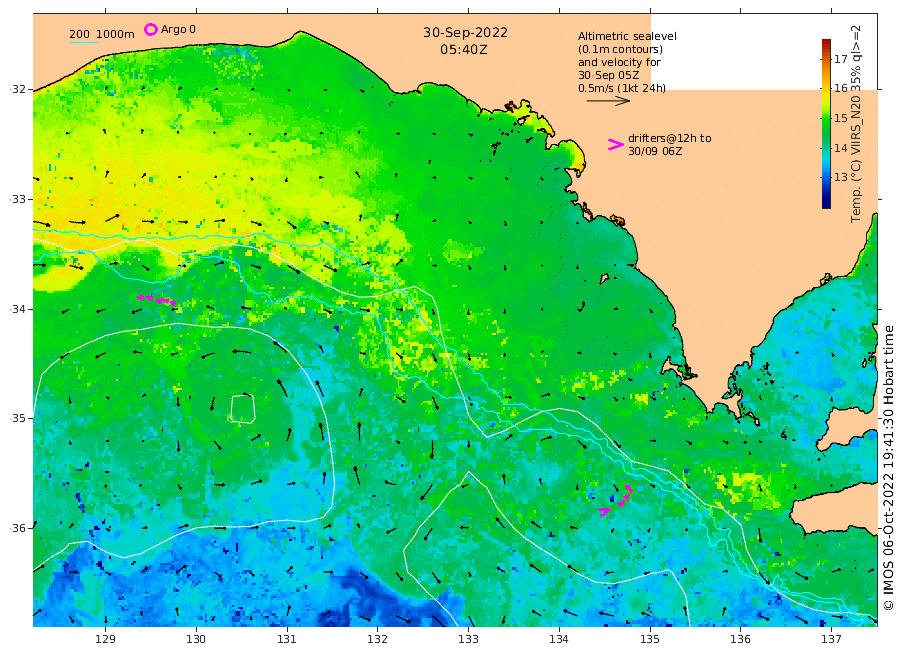The width and height of the screenshot is (900, 660).
Task: Click the magenta drifters legend arrow
Action: tap(615, 145)
